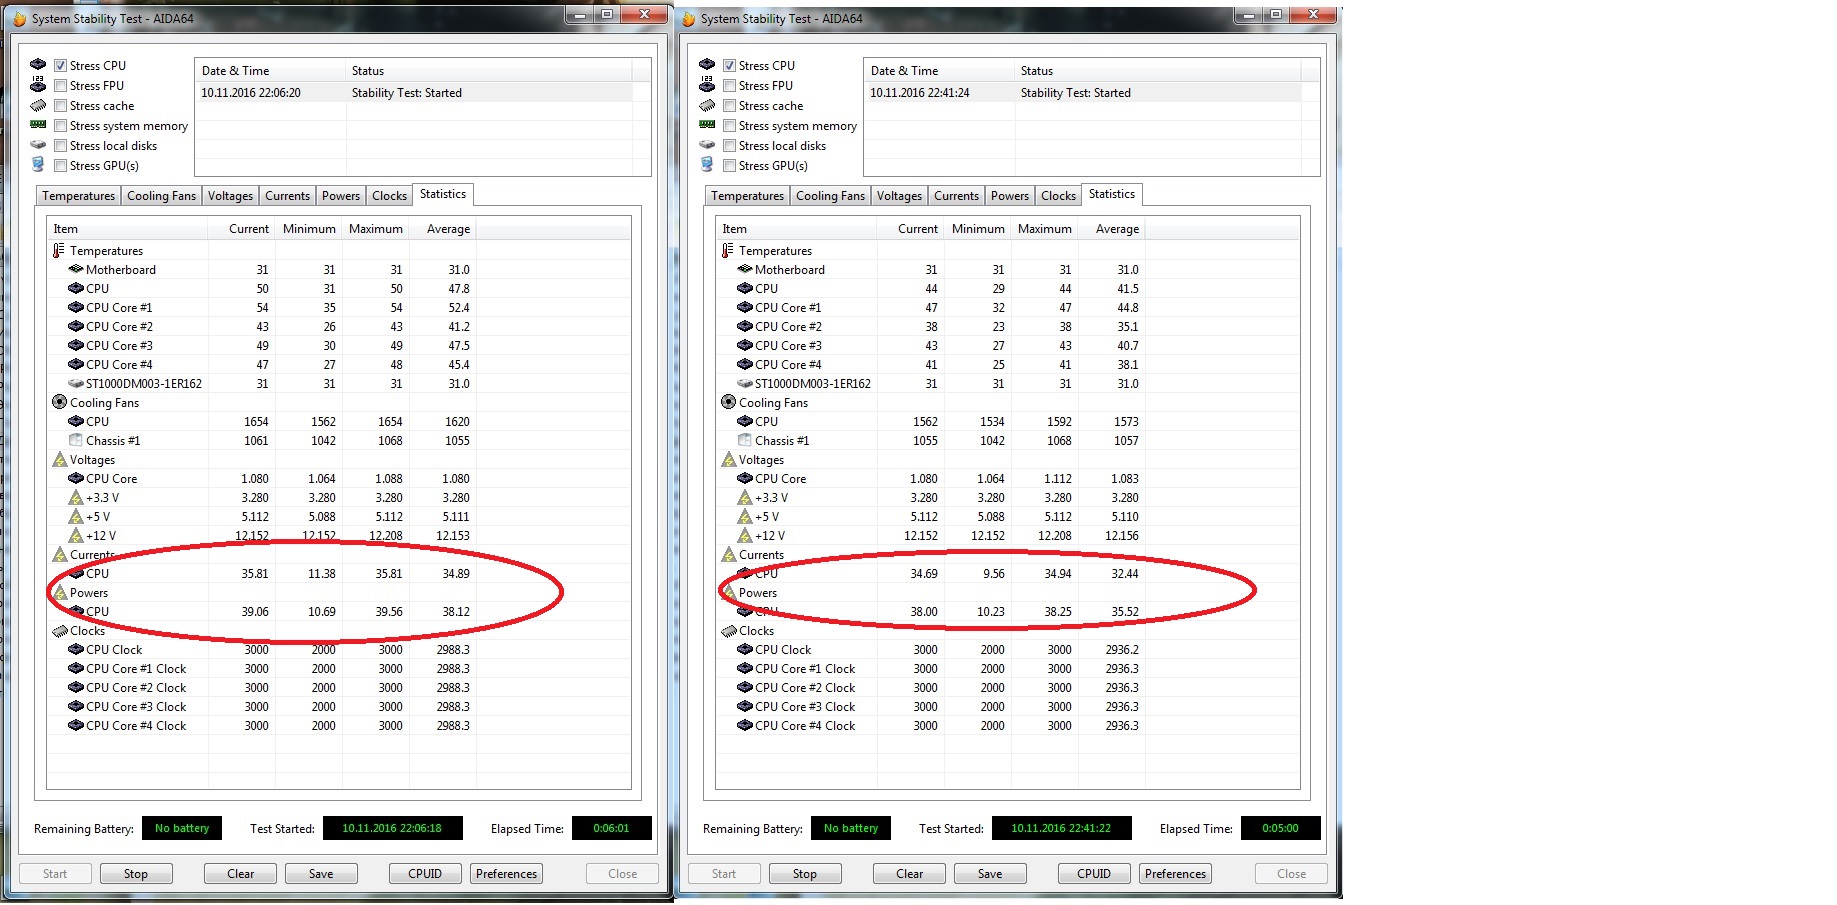Switch to Powers tab in the right window
Image resolution: width=1837 pixels, height=905 pixels.
click(1010, 196)
